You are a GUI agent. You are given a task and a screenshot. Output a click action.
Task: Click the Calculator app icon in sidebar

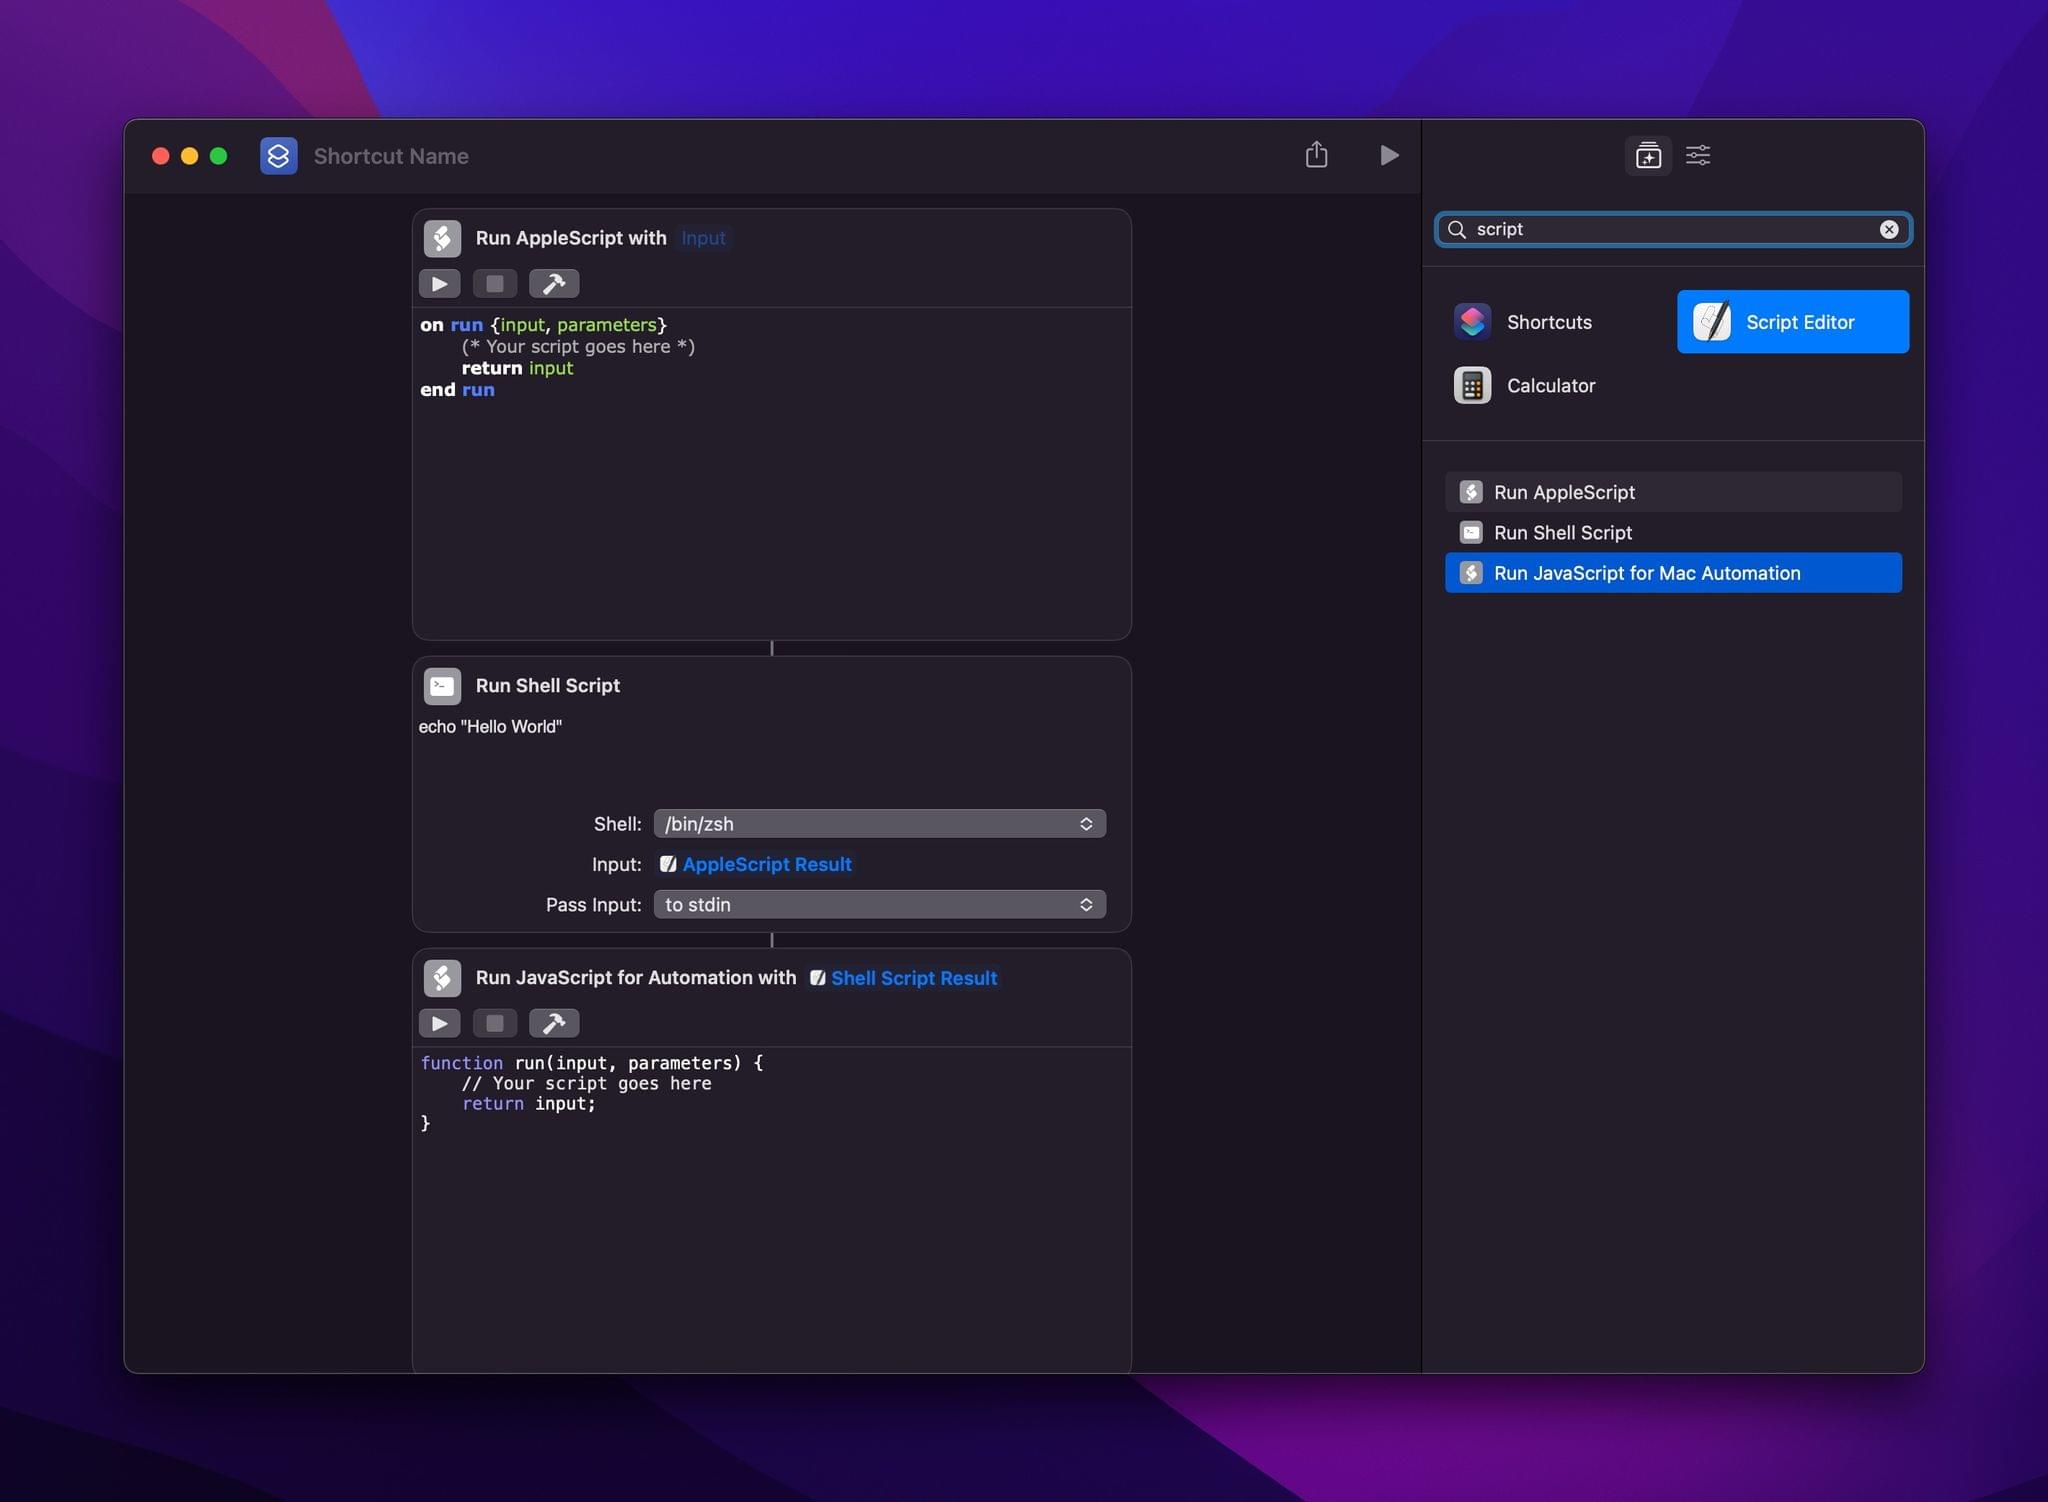pos(1471,385)
